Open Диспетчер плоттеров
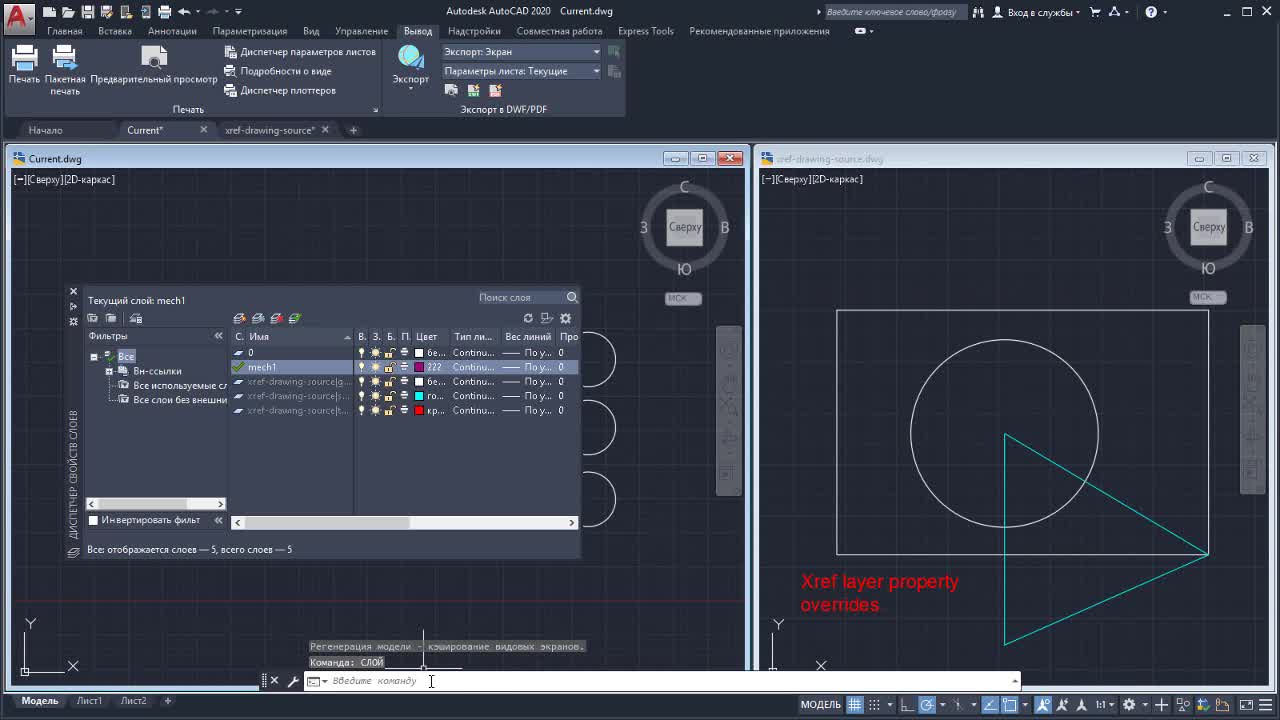Screen dimensions: 1280x720 click(280, 90)
